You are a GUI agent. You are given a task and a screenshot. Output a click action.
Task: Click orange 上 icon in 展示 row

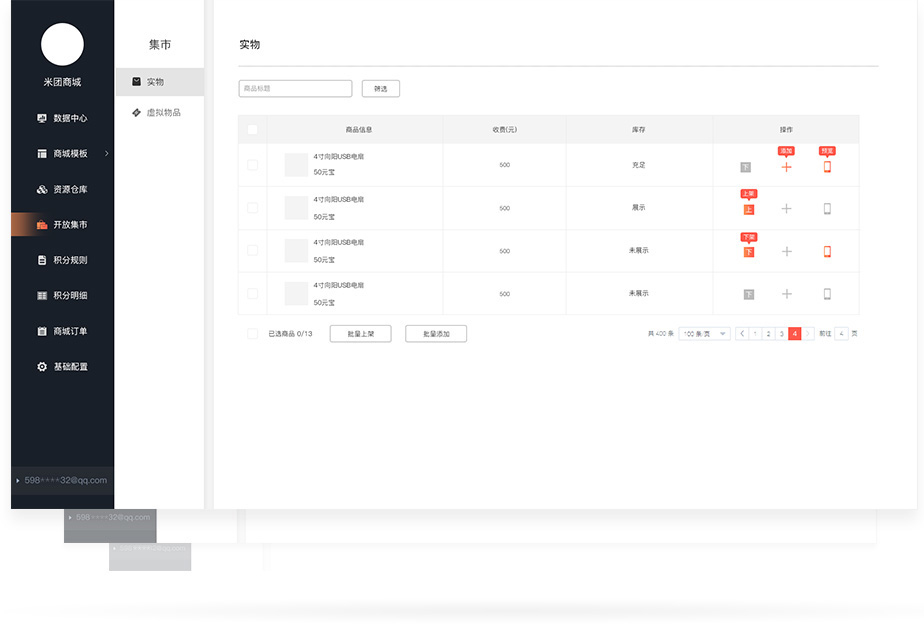click(749, 210)
